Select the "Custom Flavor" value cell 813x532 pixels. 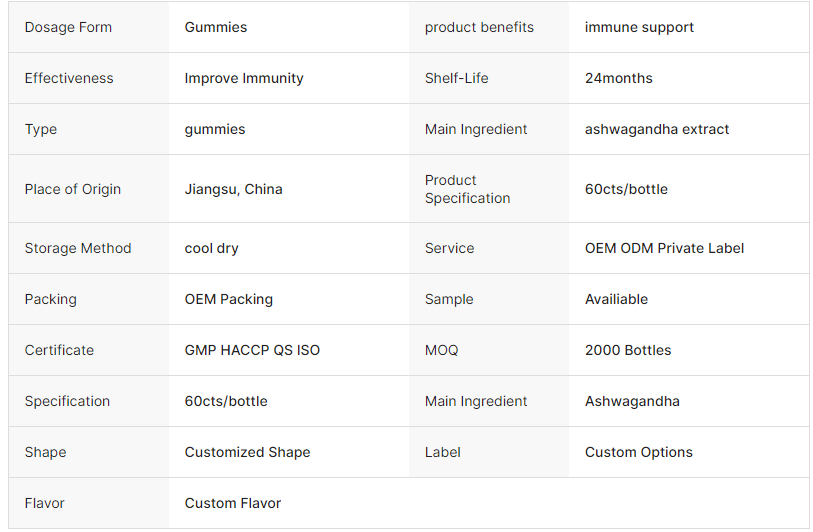(x=232, y=503)
